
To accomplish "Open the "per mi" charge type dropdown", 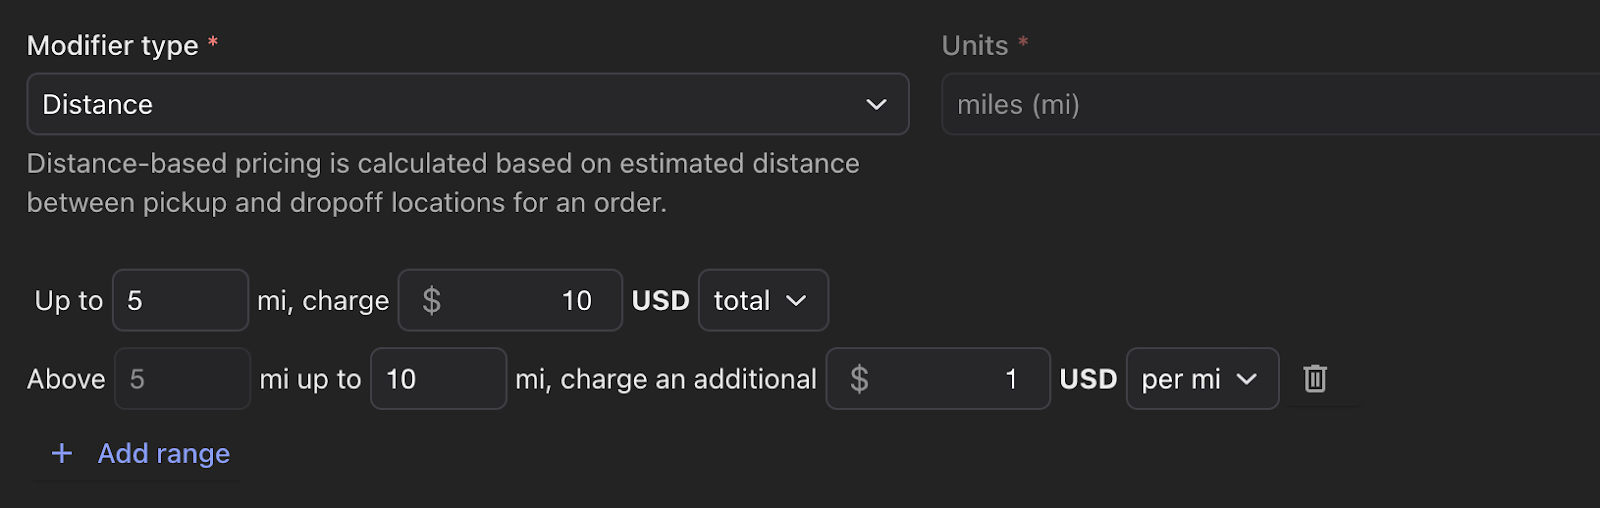I will click(1201, 379).
